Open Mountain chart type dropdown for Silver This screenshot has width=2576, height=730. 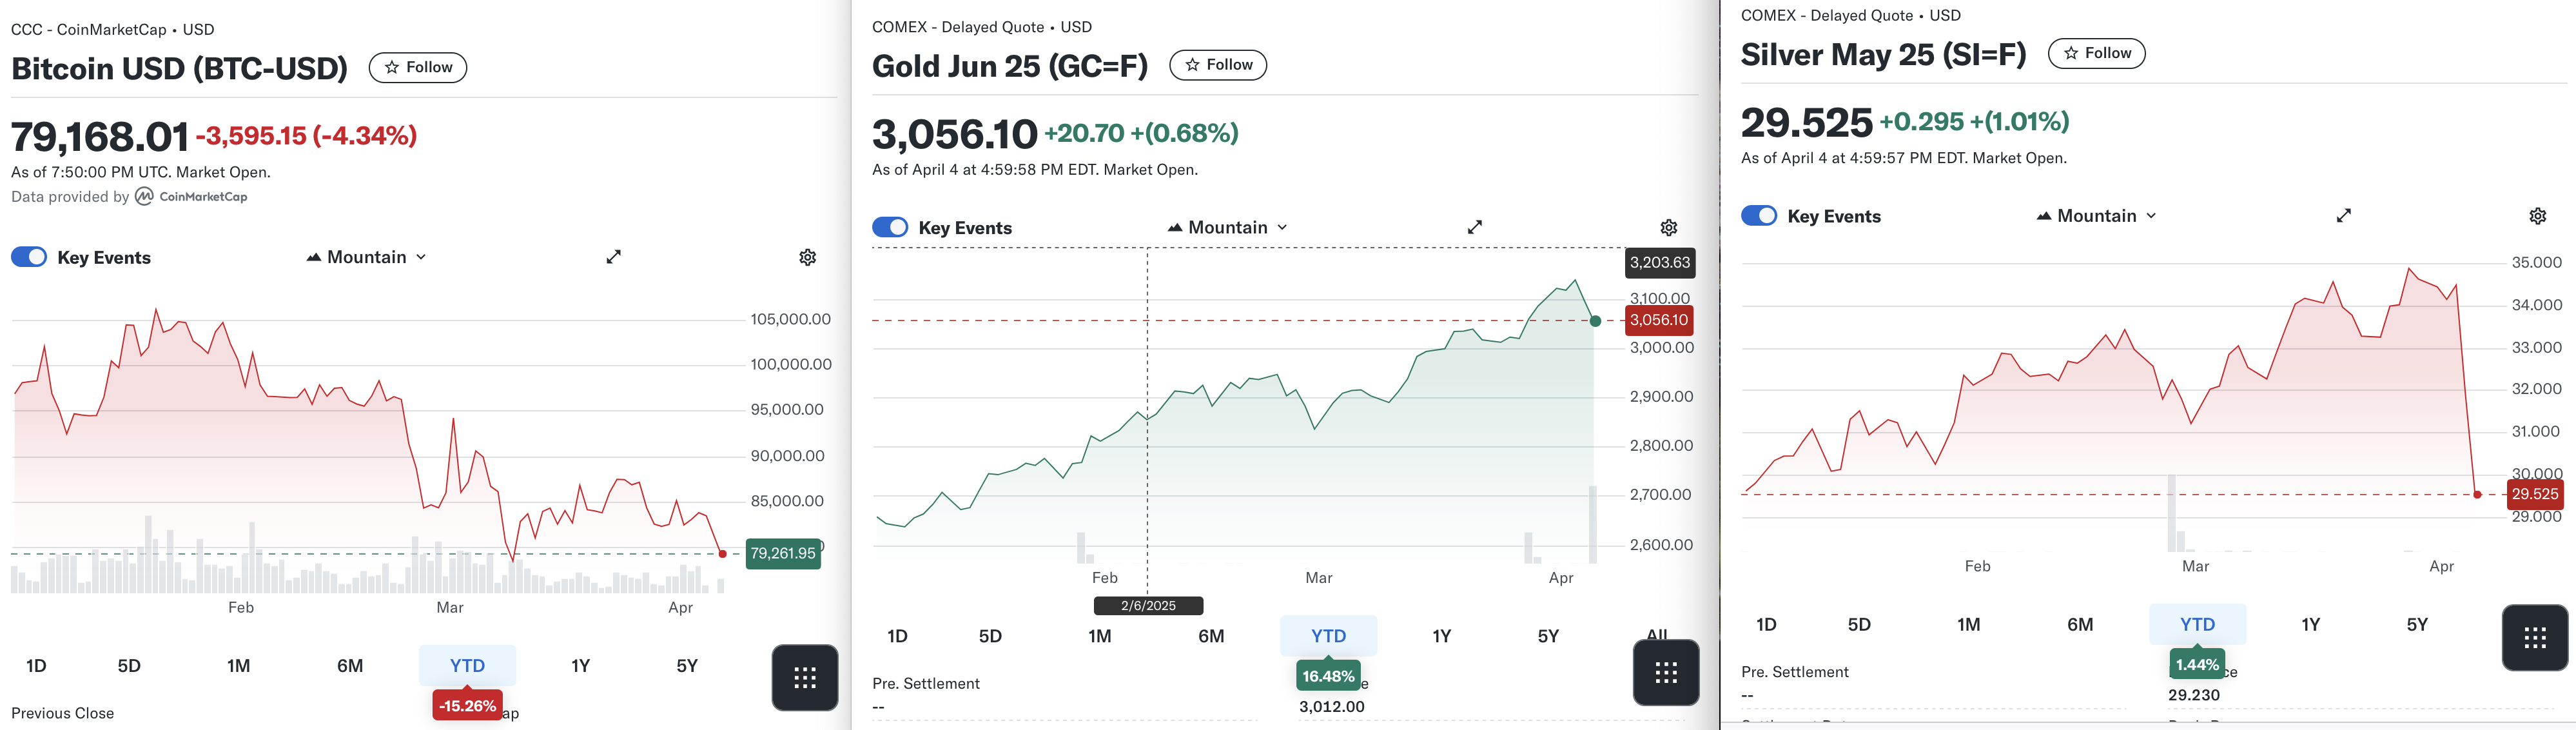click(x=2097, y=216)
